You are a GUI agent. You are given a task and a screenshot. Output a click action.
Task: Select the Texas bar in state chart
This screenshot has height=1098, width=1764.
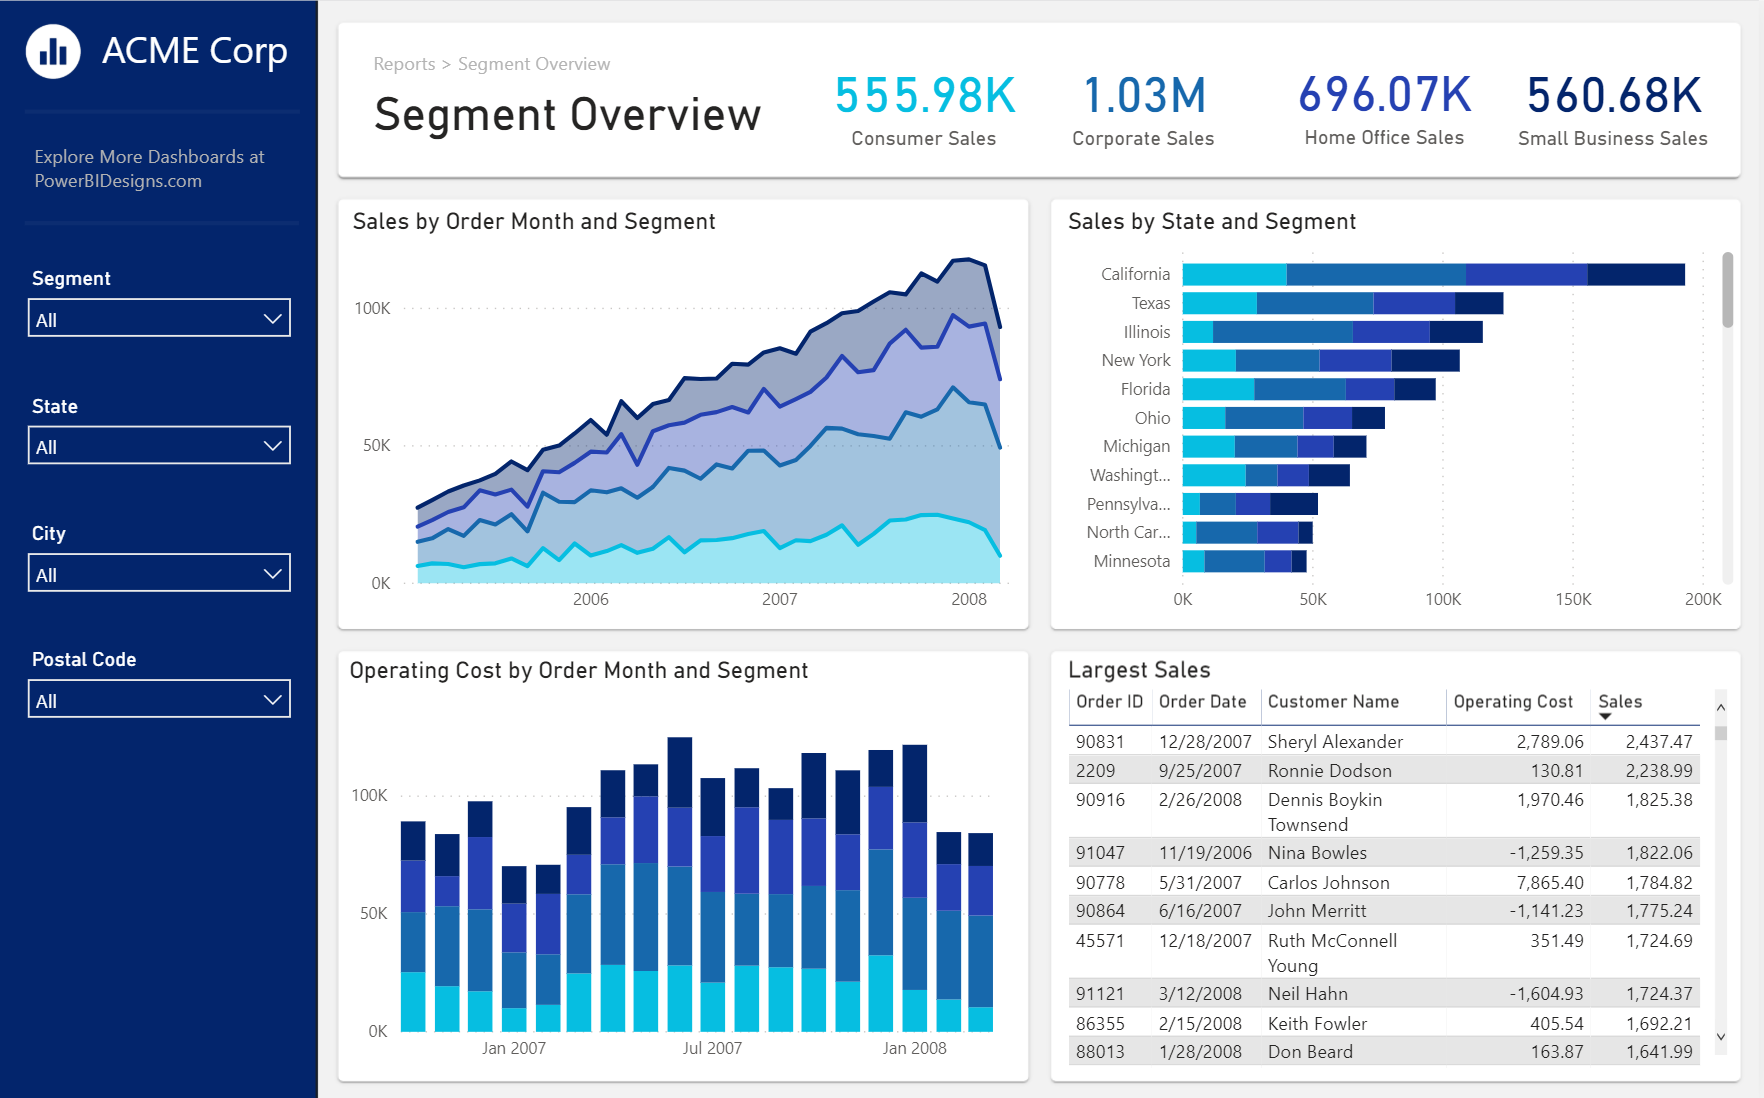[1343, 303]
